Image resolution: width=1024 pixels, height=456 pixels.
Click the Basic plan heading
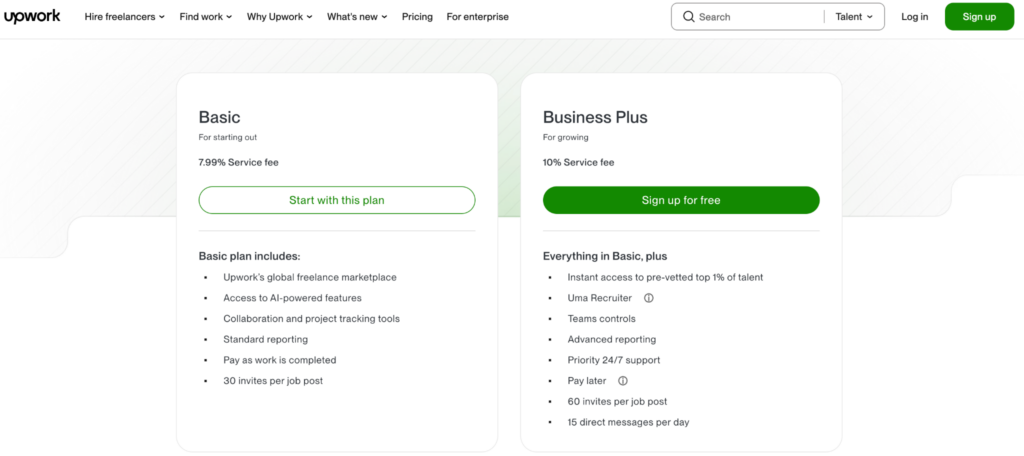point(219,117)
